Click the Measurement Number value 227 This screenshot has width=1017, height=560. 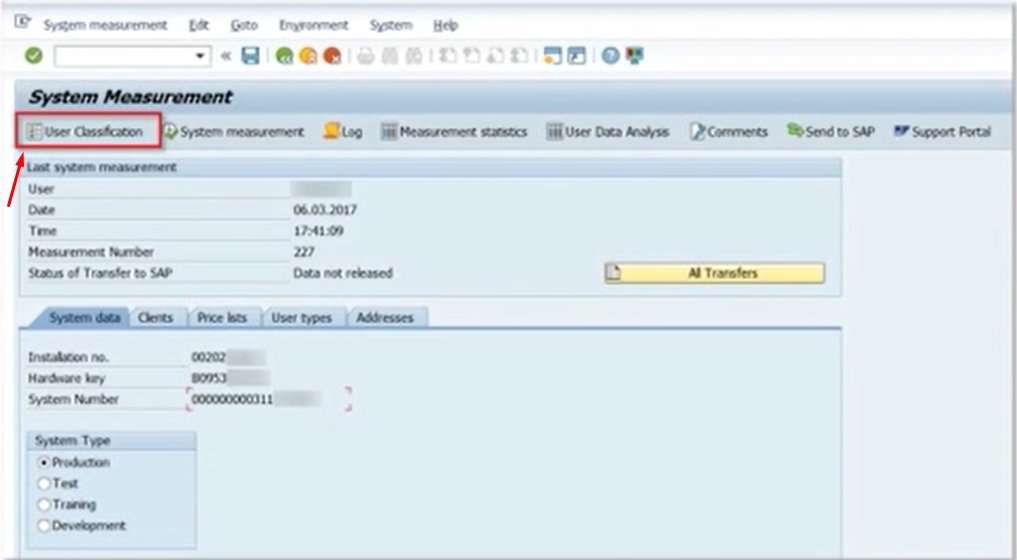(304, 252)
